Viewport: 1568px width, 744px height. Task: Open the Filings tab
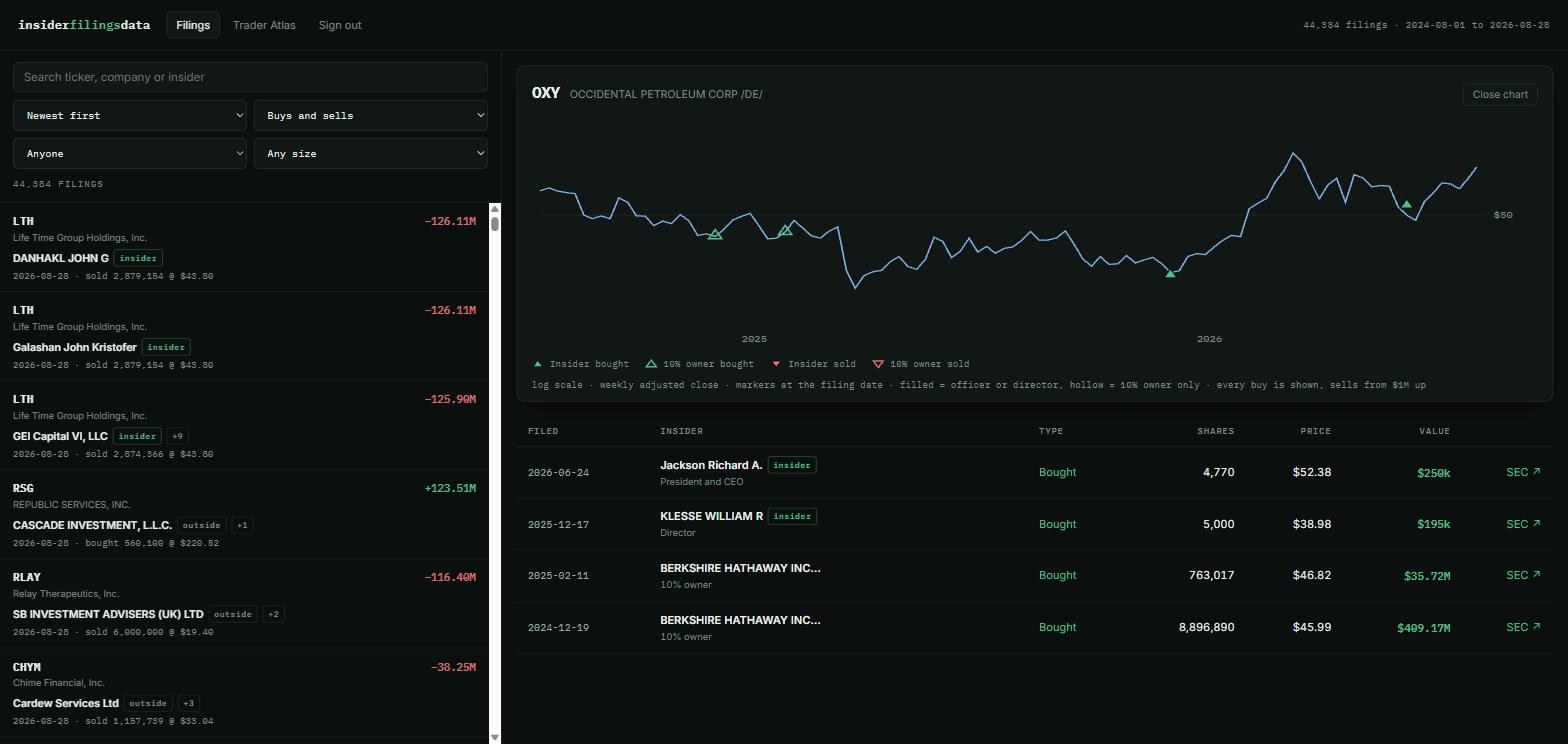point(193,25)
